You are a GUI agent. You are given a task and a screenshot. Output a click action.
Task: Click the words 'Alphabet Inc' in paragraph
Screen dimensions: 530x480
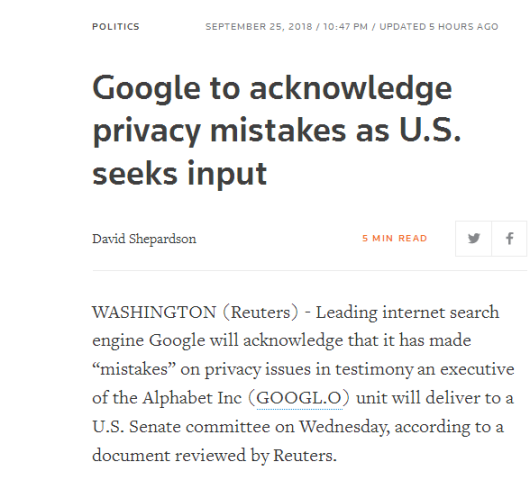(x=192, y=398)
